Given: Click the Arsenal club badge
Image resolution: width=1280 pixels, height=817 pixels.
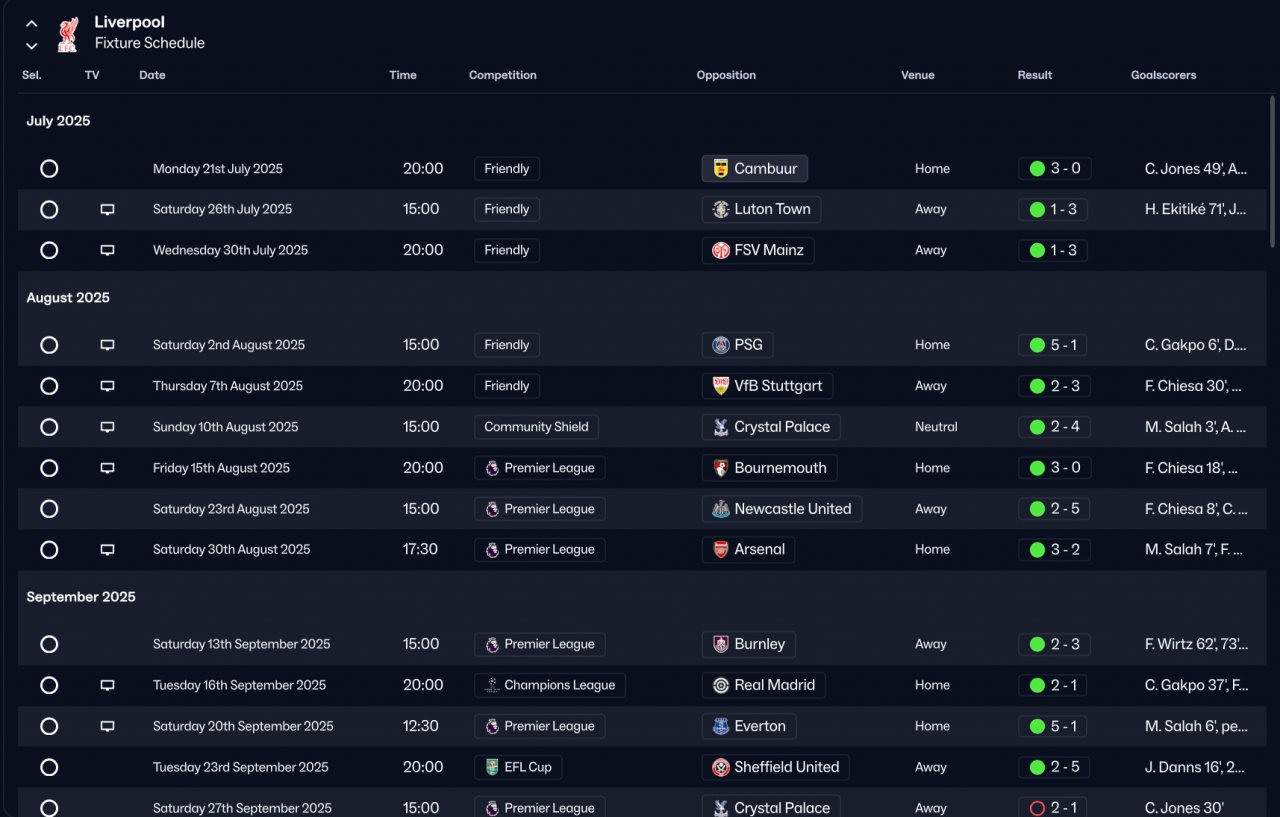Looking at the screenshot, I should [721, 550].
